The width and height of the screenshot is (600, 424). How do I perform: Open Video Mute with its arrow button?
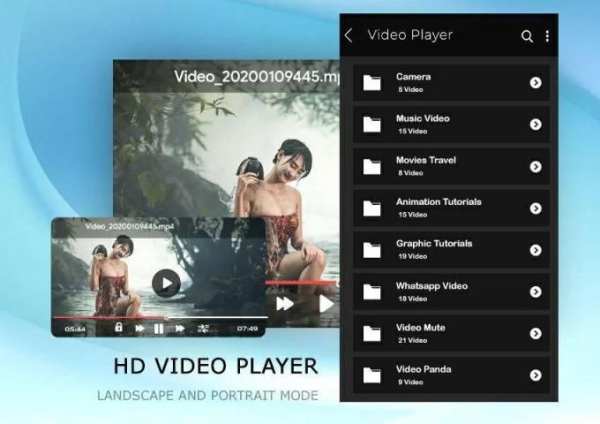coord(536,333)
